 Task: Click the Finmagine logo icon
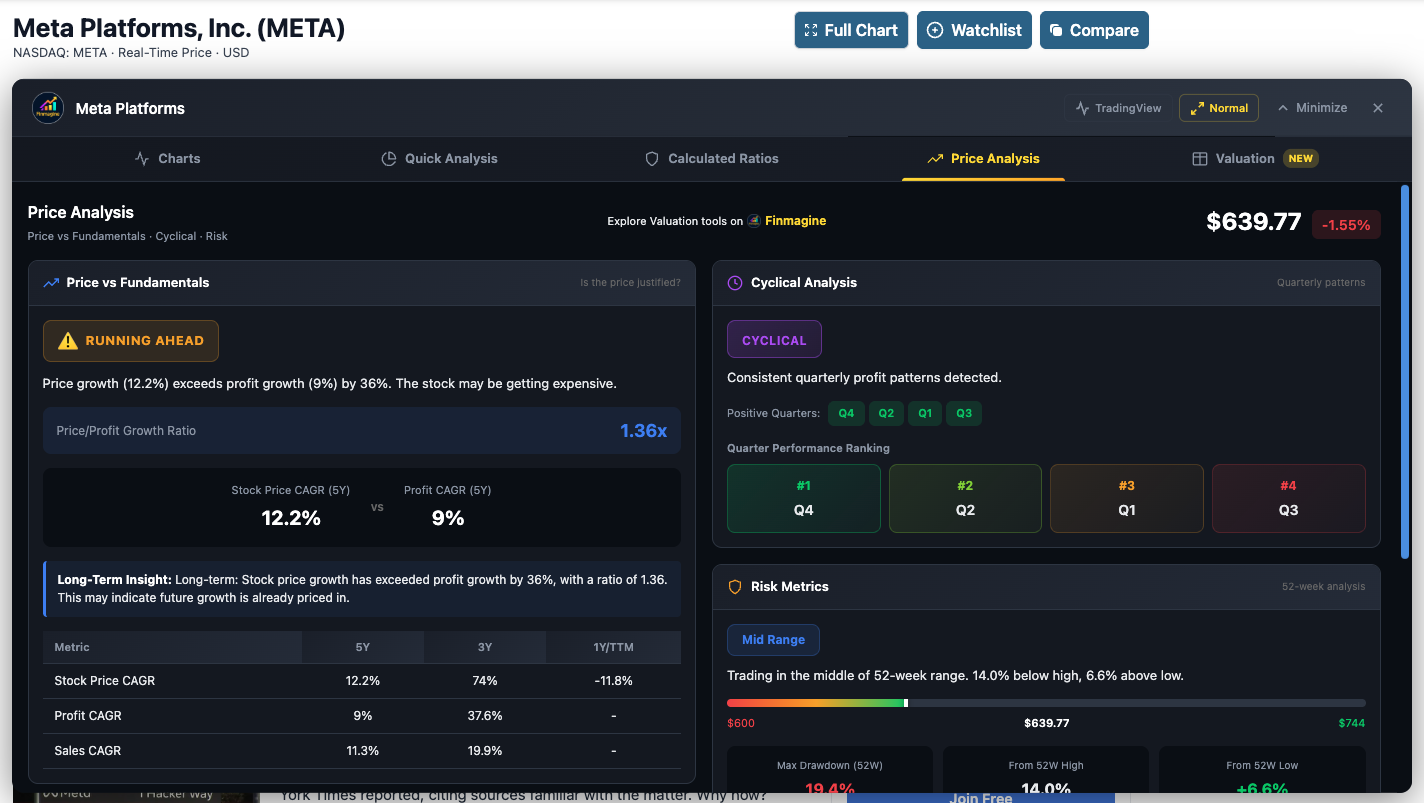point(47,108)
